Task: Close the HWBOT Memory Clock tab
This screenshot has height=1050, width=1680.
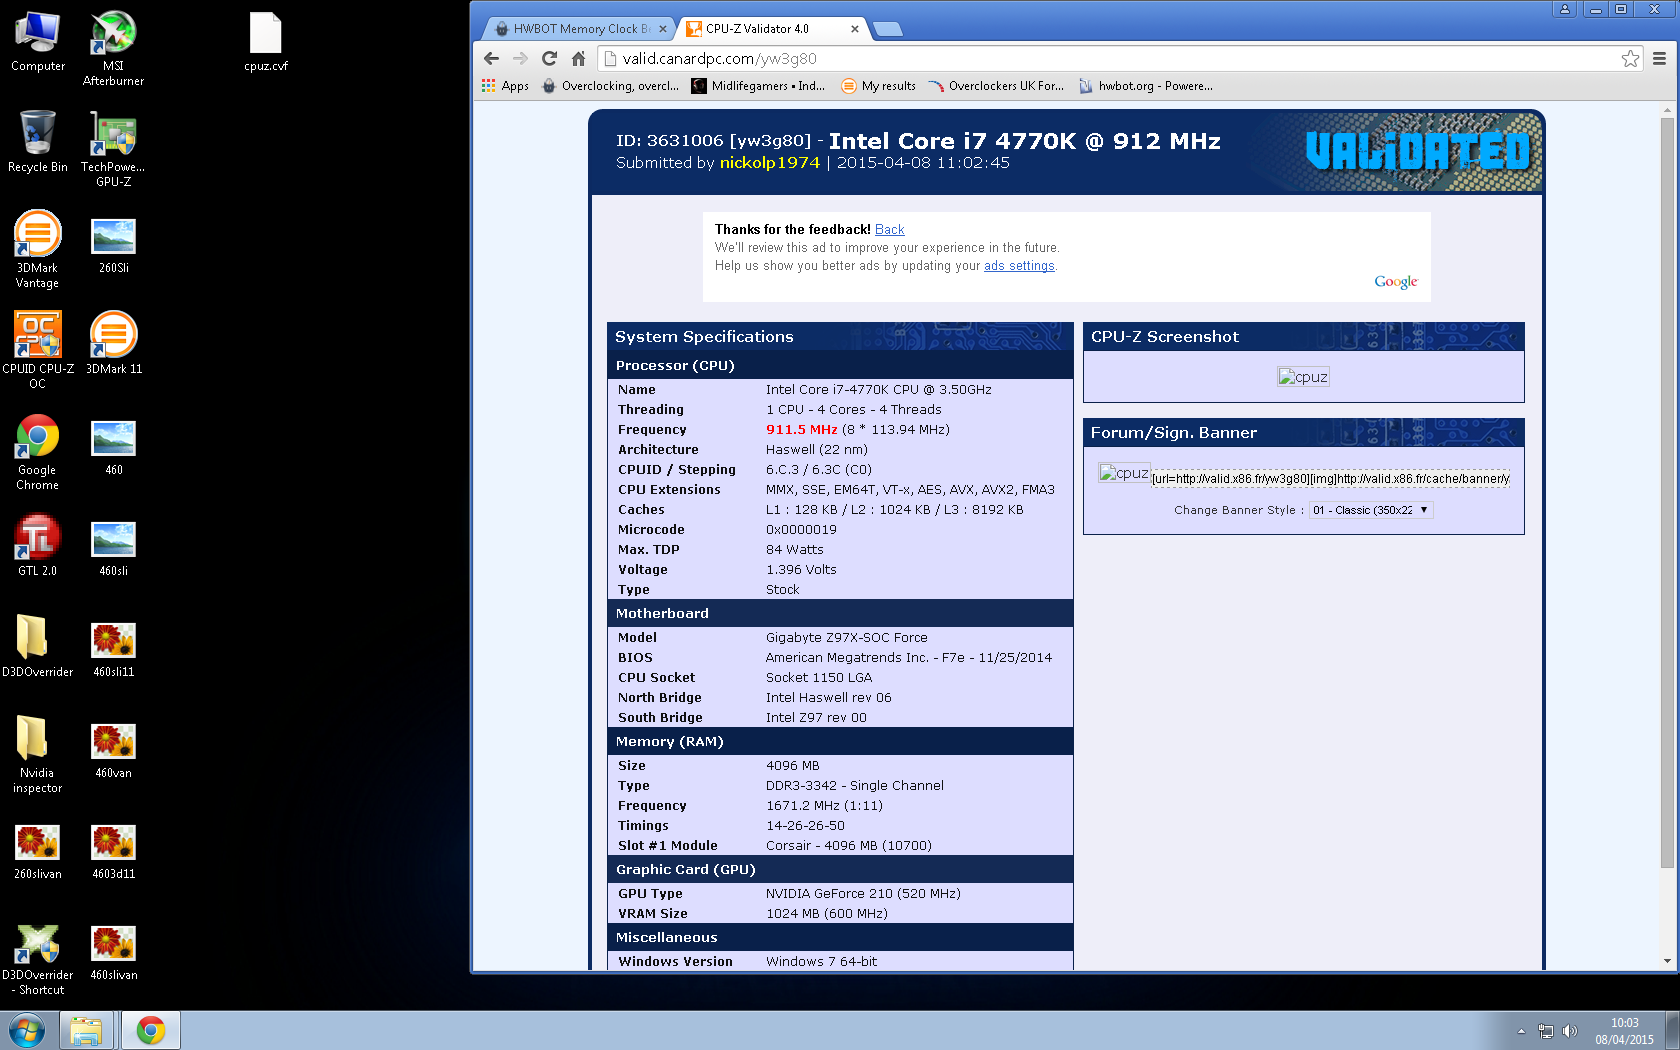Action: 663,29
